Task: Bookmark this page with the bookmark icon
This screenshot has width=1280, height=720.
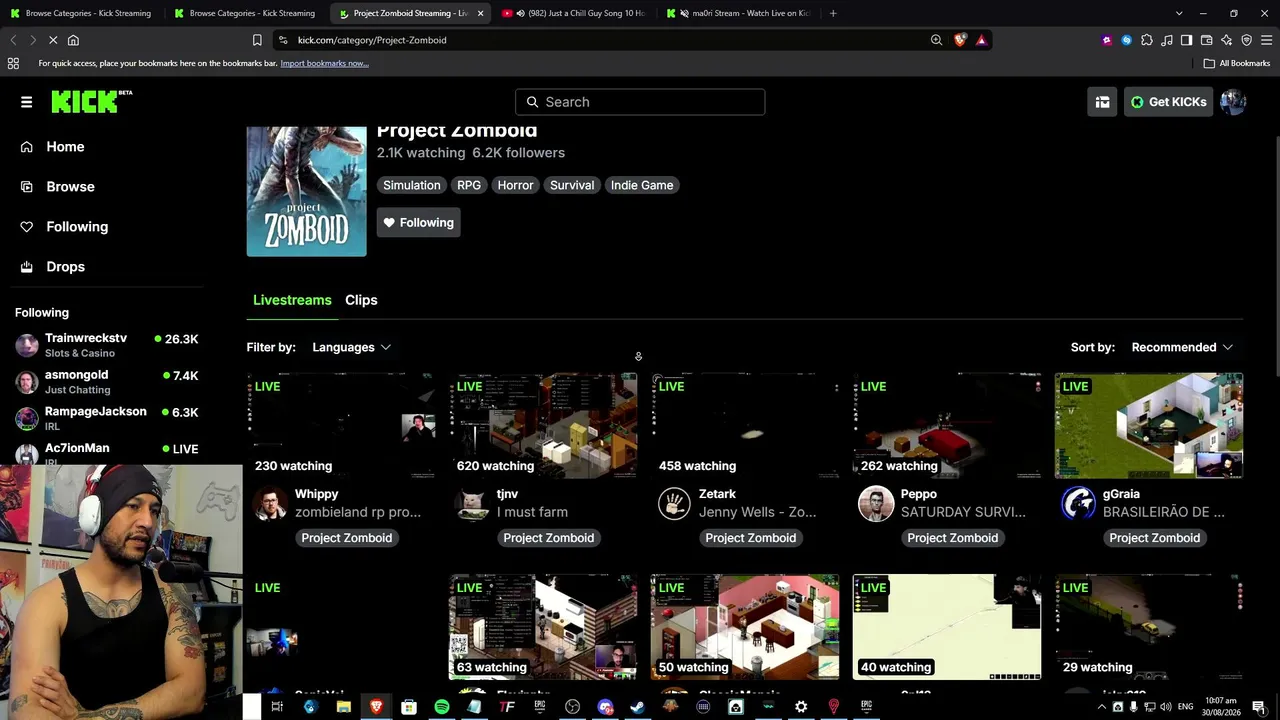Action: pyautogui.click(x=257, y=40)
